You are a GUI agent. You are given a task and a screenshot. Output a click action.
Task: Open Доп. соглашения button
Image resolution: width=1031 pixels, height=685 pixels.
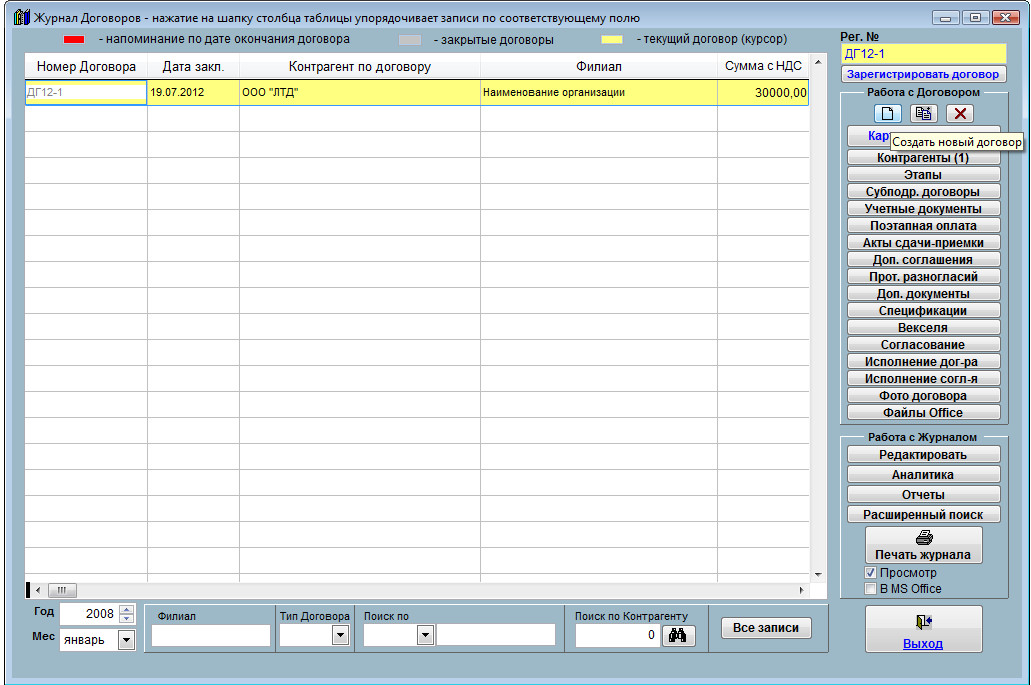click(923, 260)
